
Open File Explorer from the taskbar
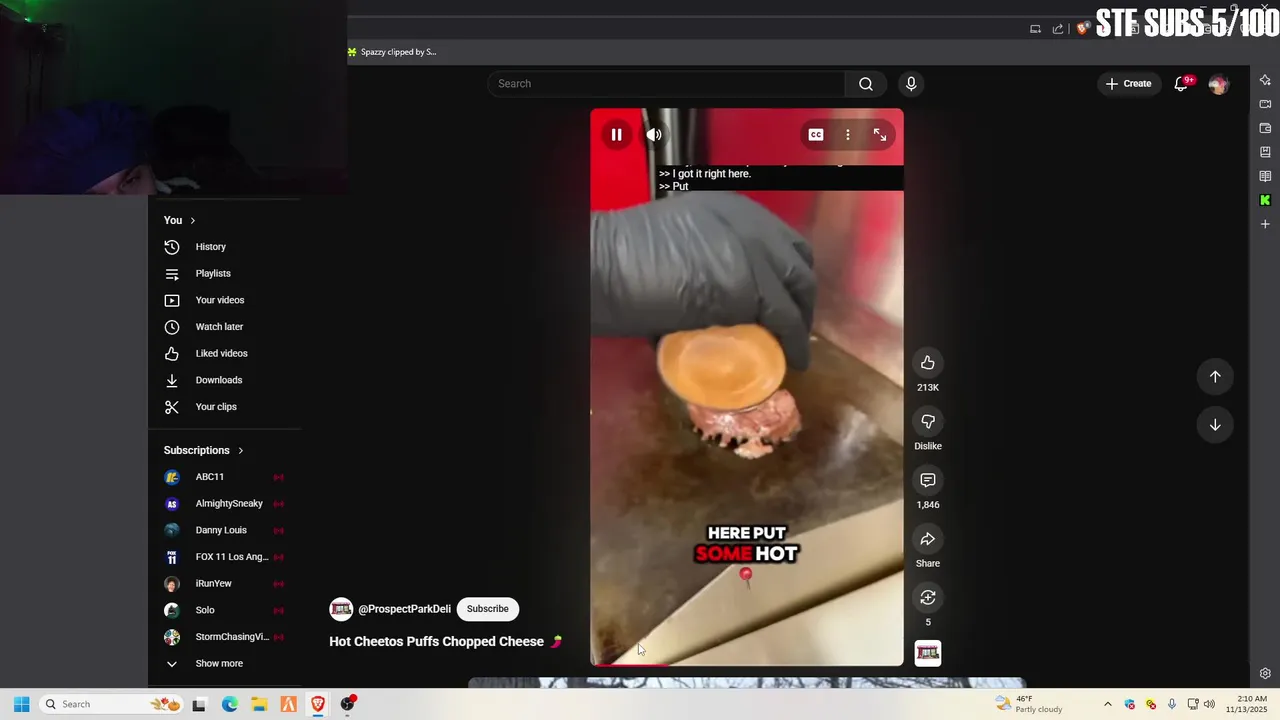pos(258,704)
